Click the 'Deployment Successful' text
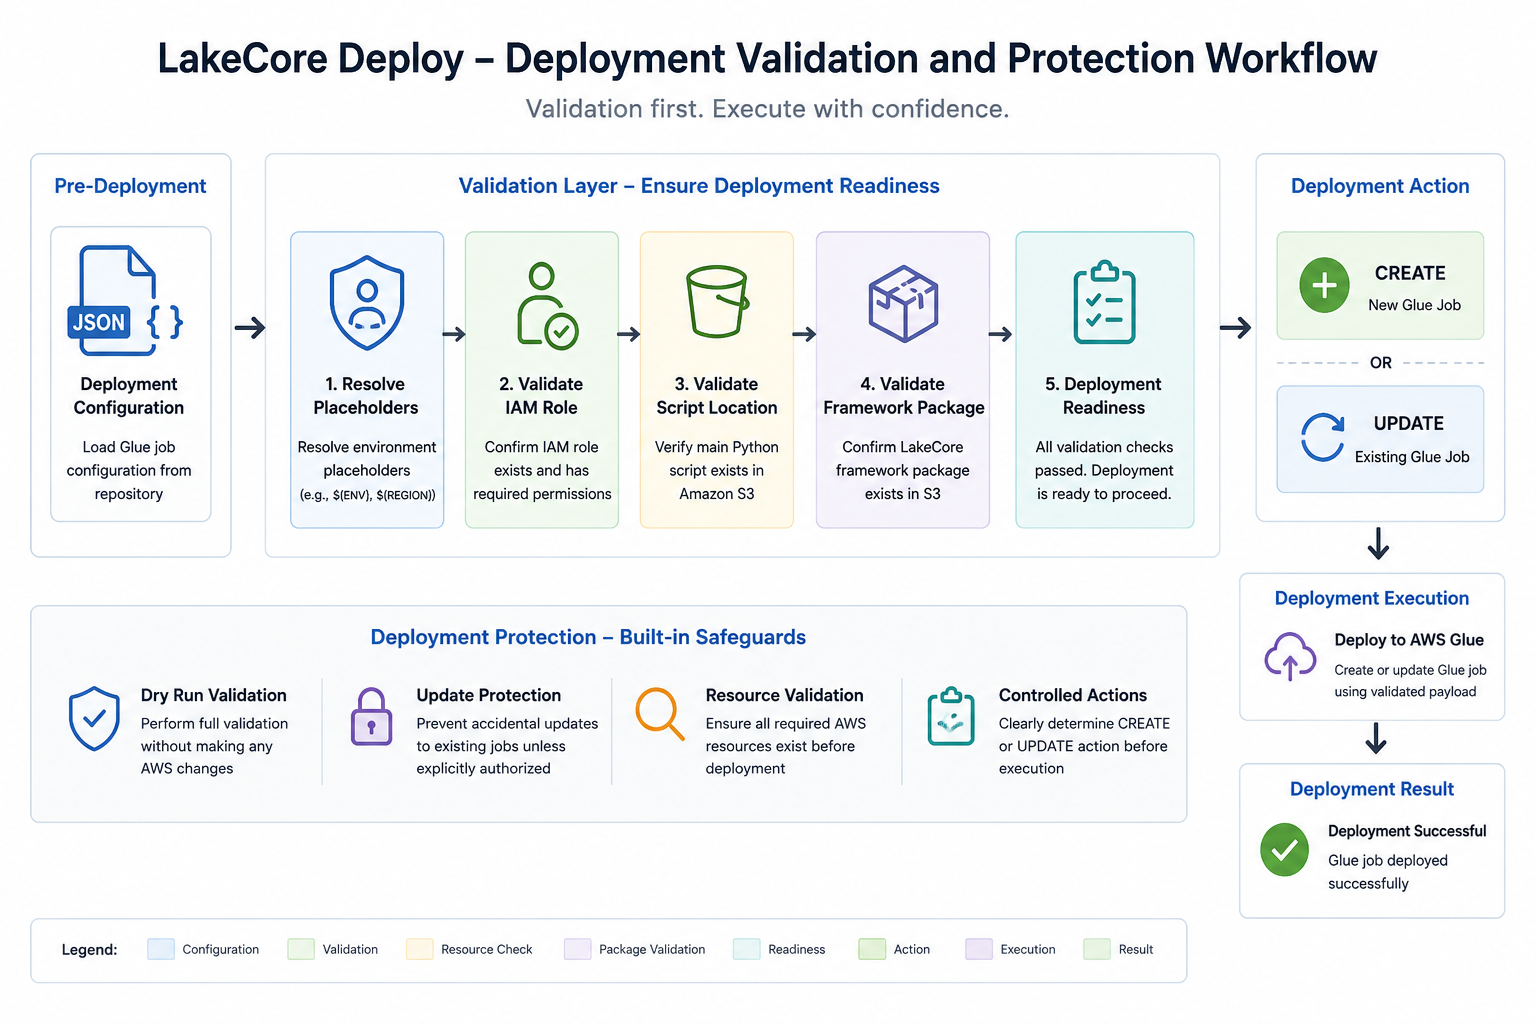1536x1024 pixels. [1407, 831]
